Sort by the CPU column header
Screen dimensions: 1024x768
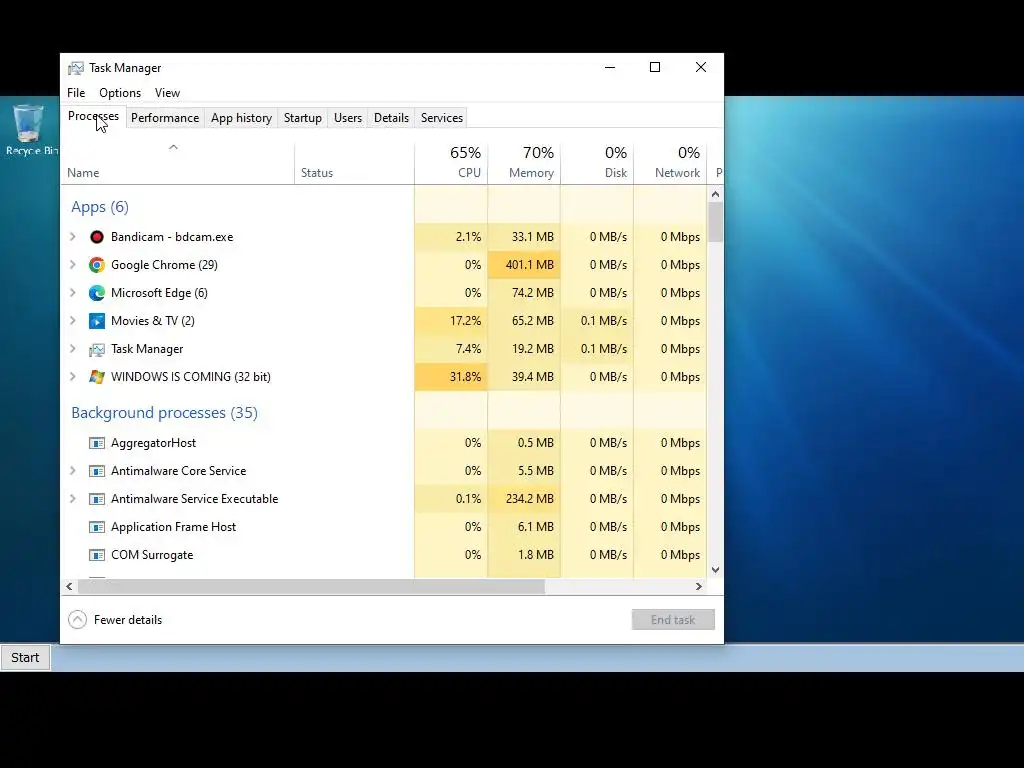(x=451, y=162)
